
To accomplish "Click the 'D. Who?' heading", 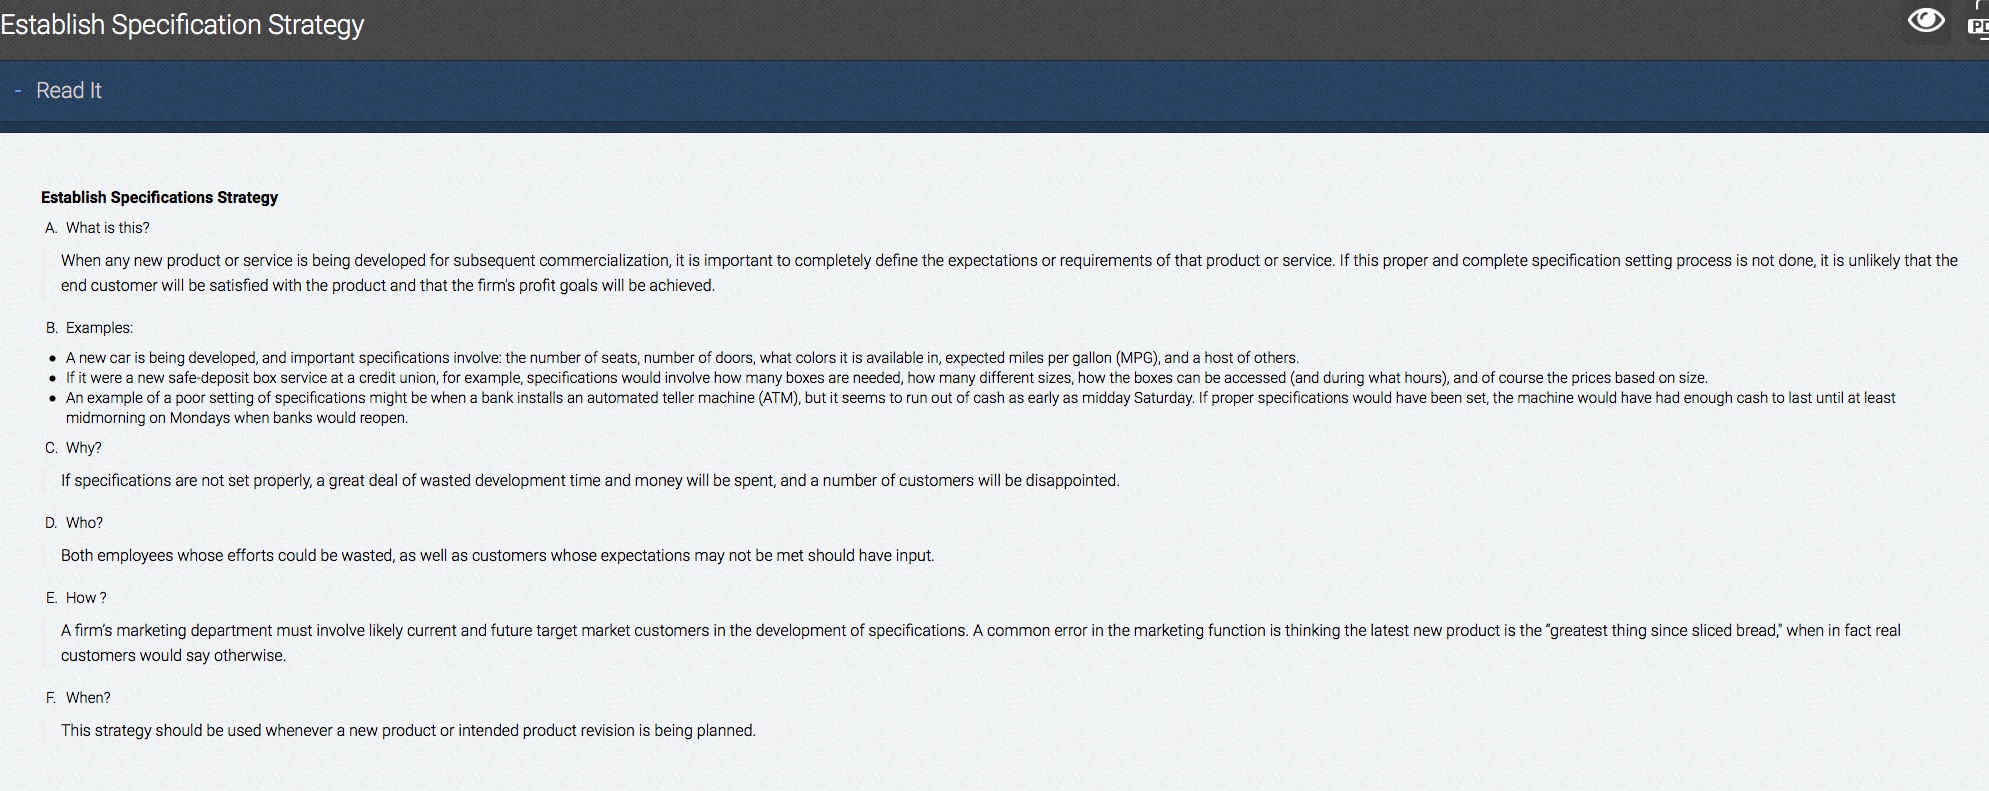I will point(74,523).
